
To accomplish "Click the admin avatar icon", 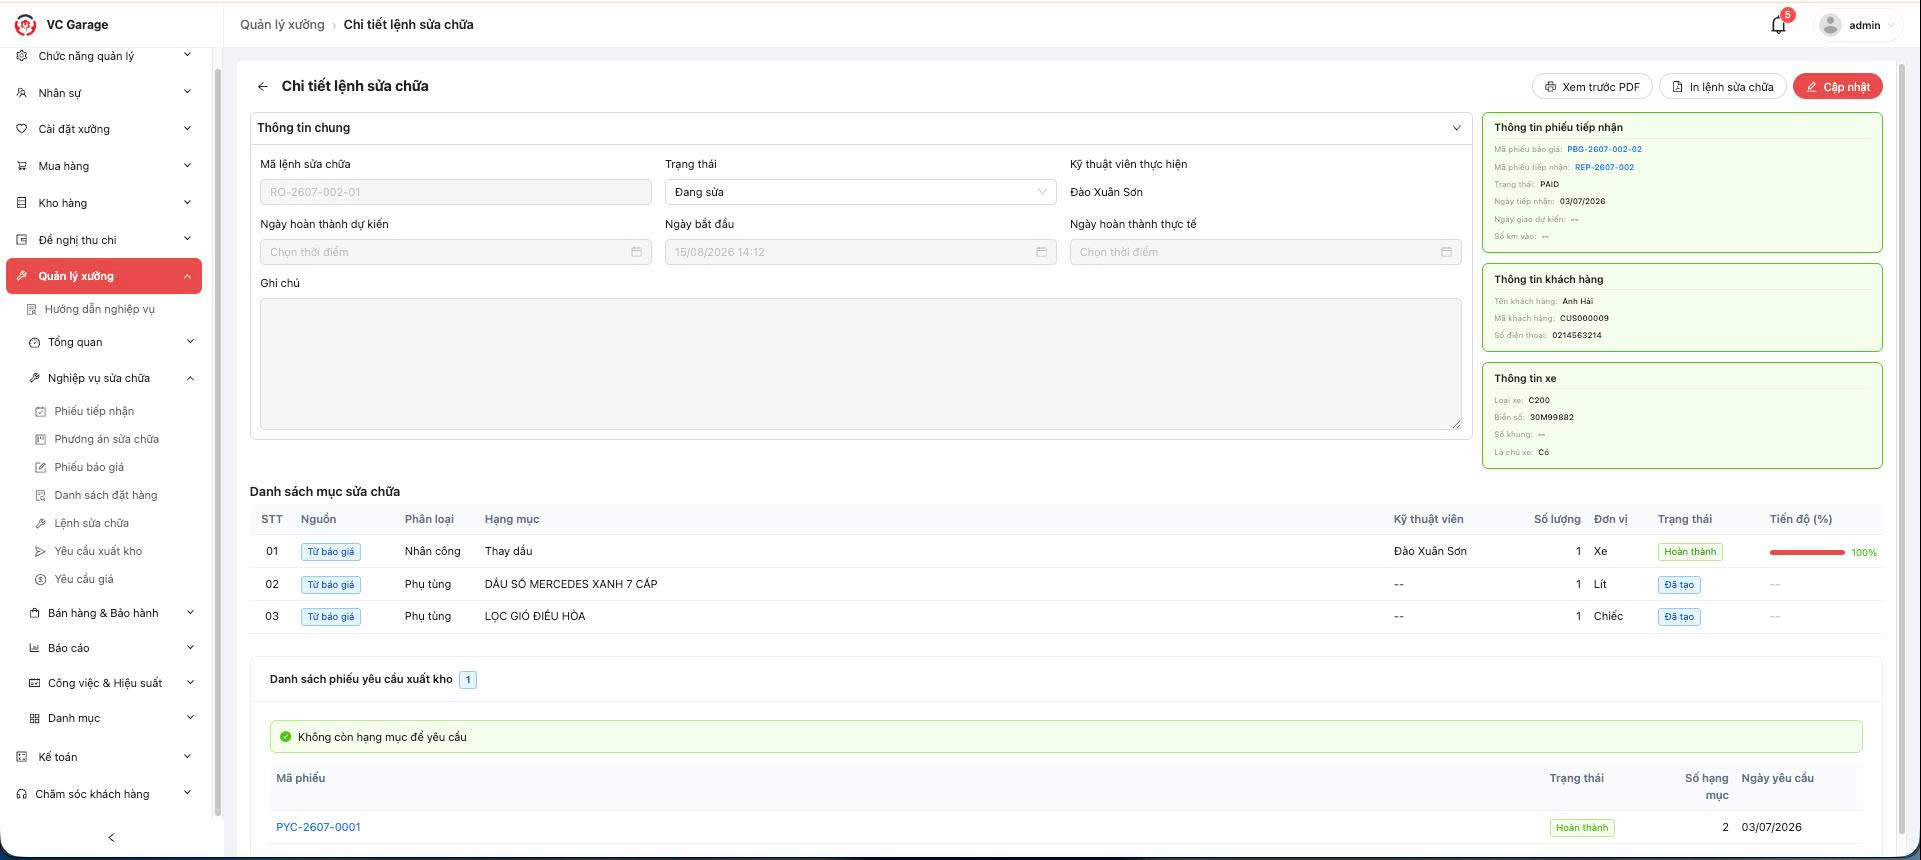I will pos(1830,25).
